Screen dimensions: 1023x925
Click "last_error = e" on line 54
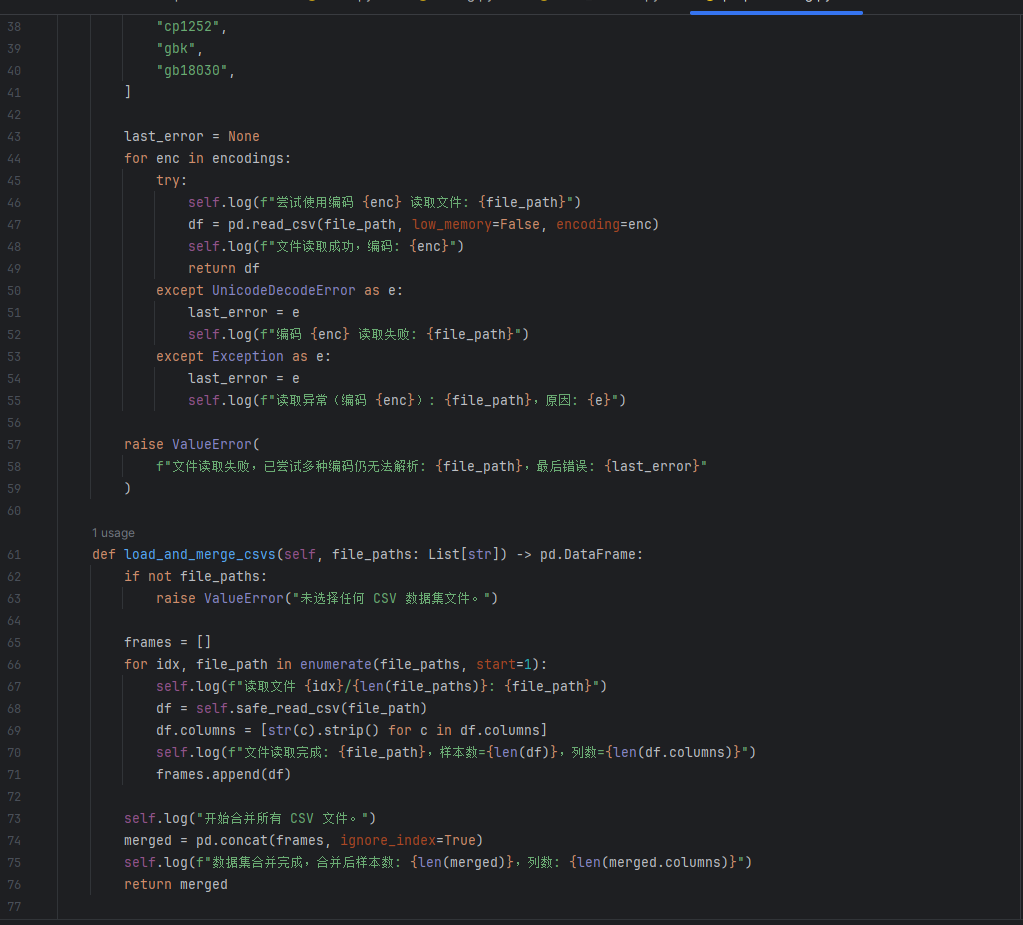[244, 378]
